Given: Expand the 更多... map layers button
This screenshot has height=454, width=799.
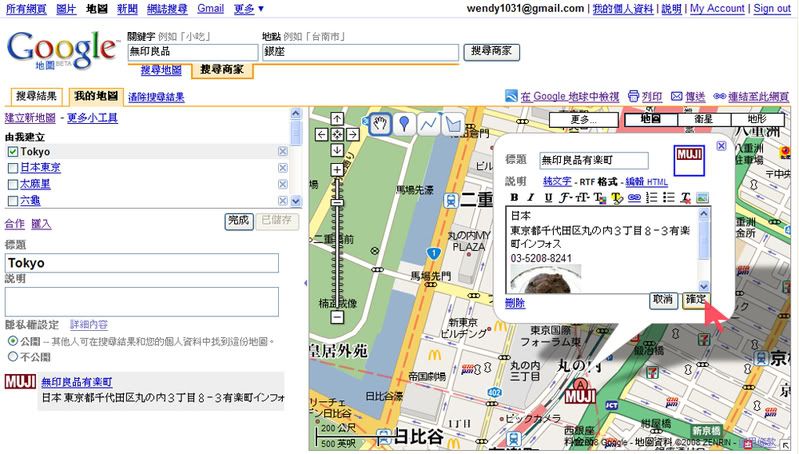Looking at the screenshot, I should coord(582,119).
